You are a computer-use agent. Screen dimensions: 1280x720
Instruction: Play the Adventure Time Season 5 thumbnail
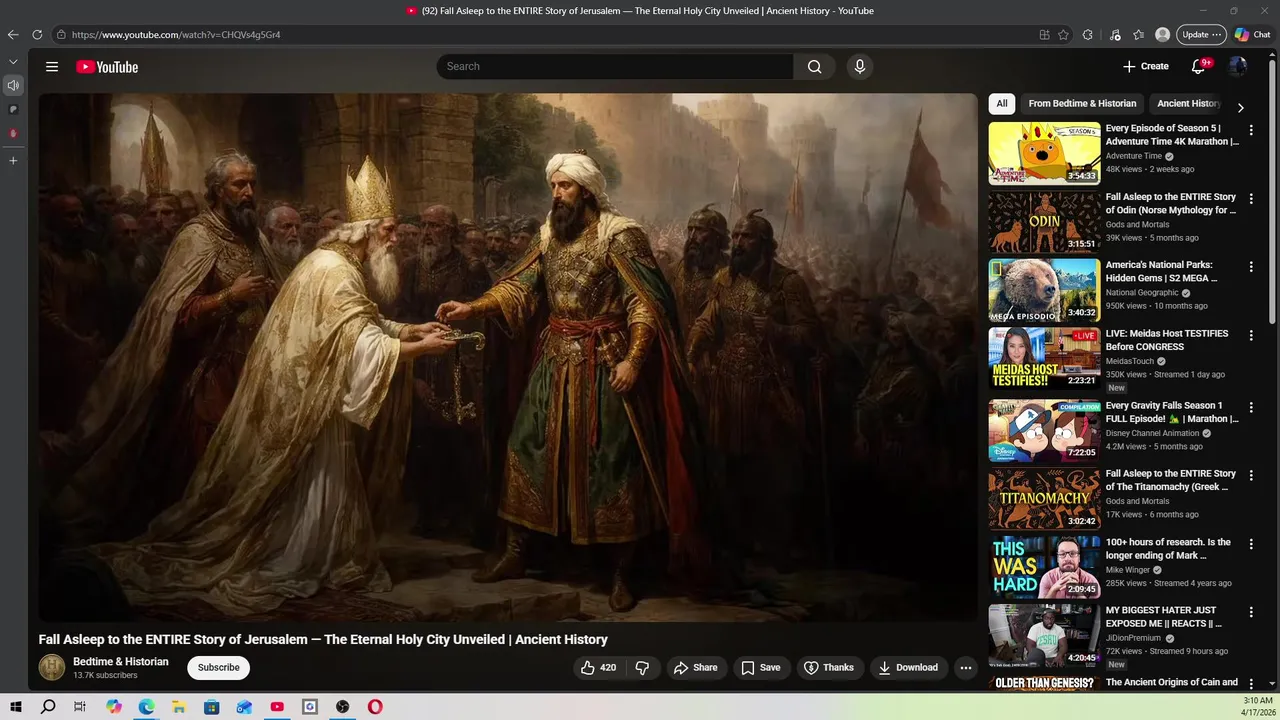[1044, 153]
